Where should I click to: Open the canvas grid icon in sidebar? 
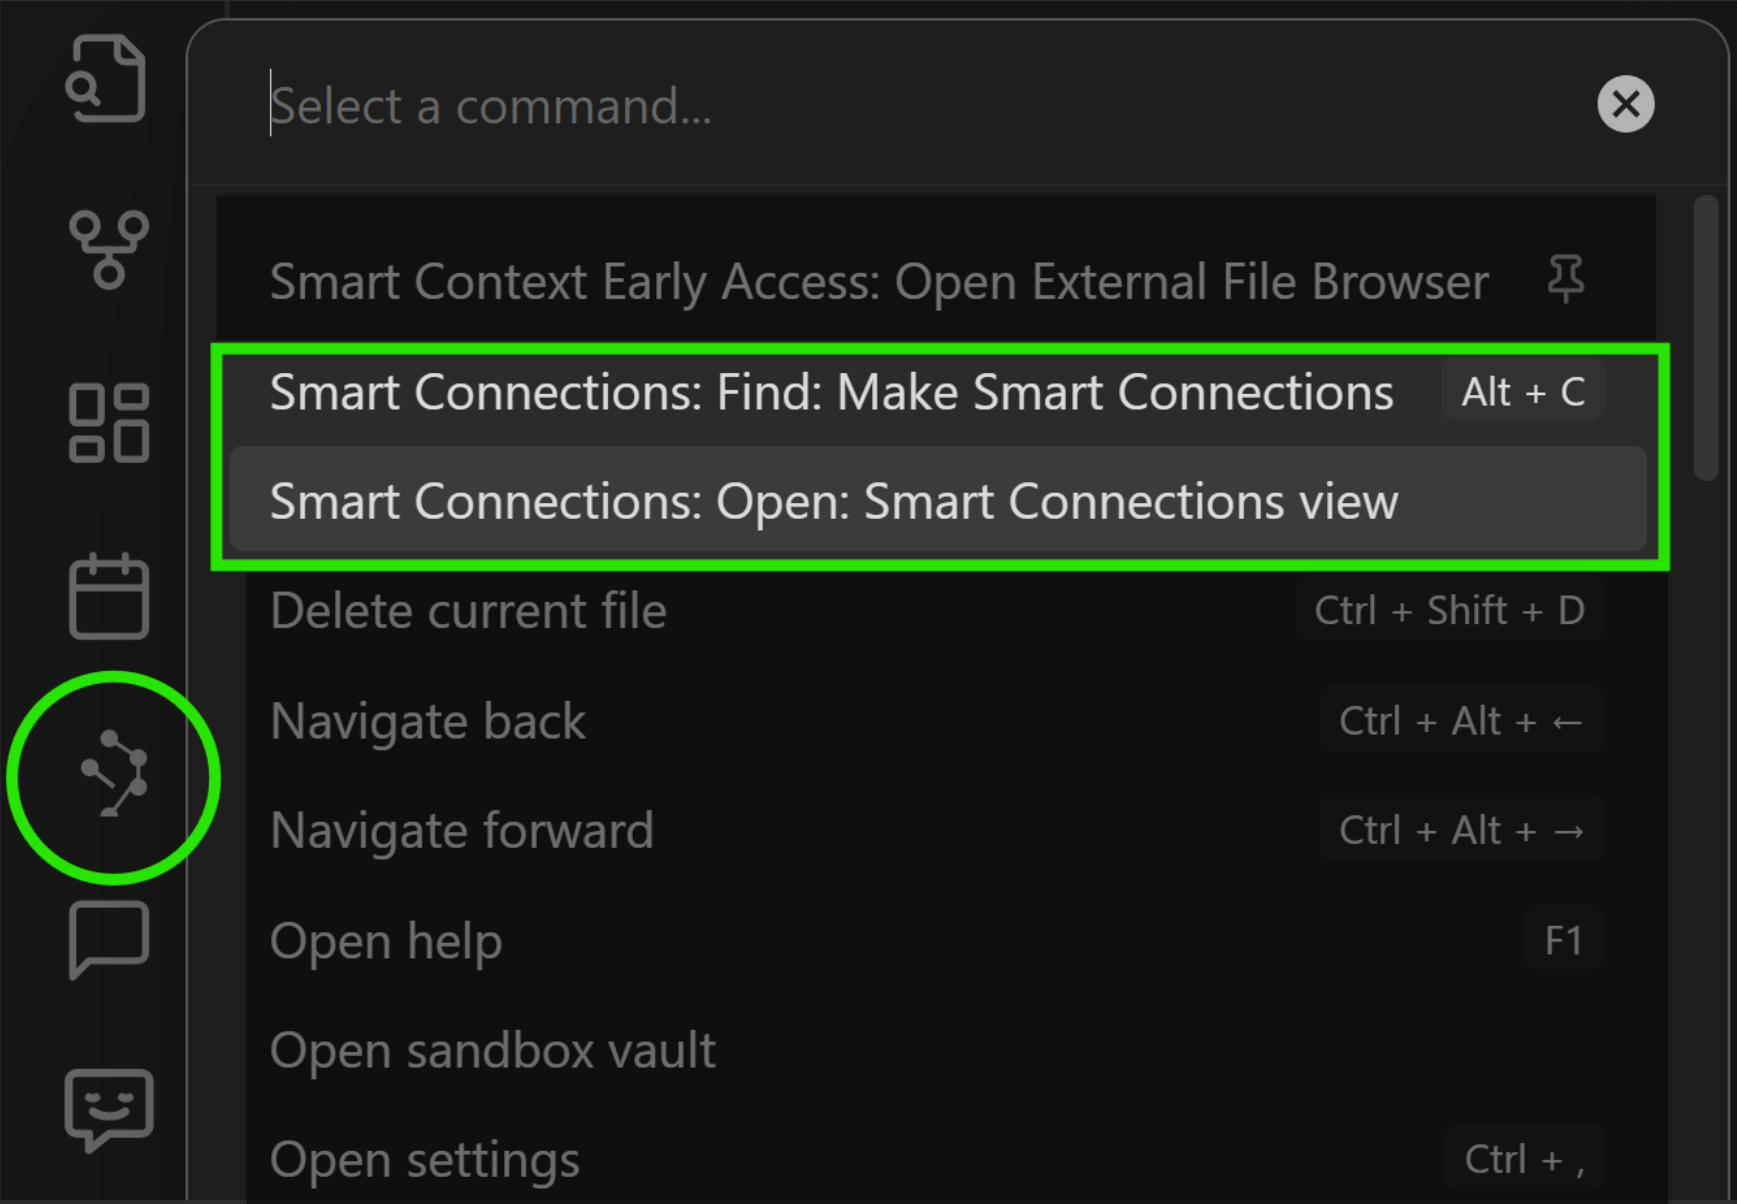pyautogui.click(x=109, y=423)
